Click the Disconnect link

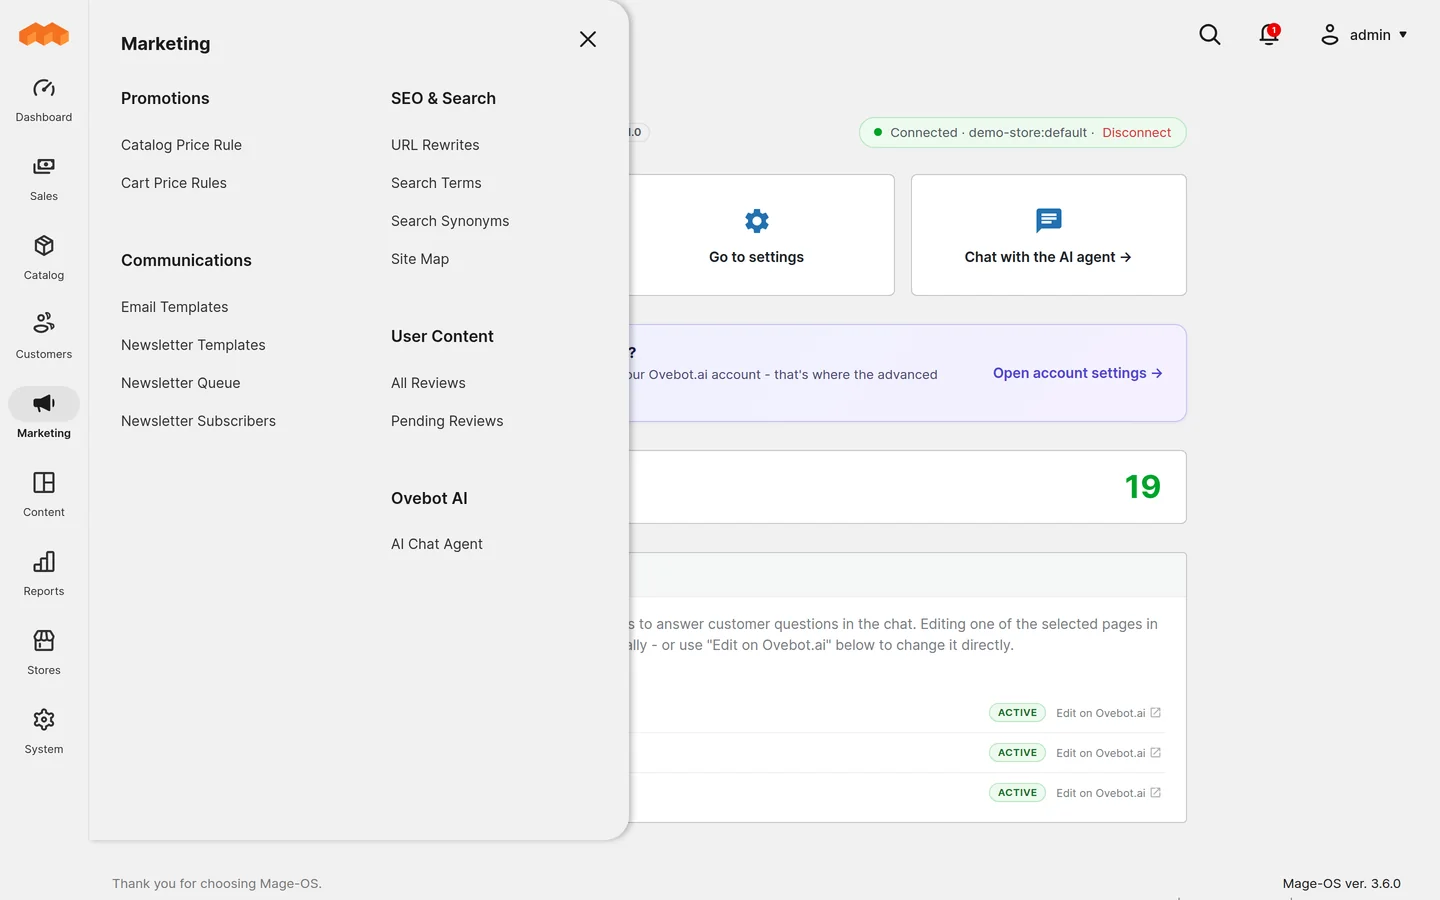pos(1136,133)
